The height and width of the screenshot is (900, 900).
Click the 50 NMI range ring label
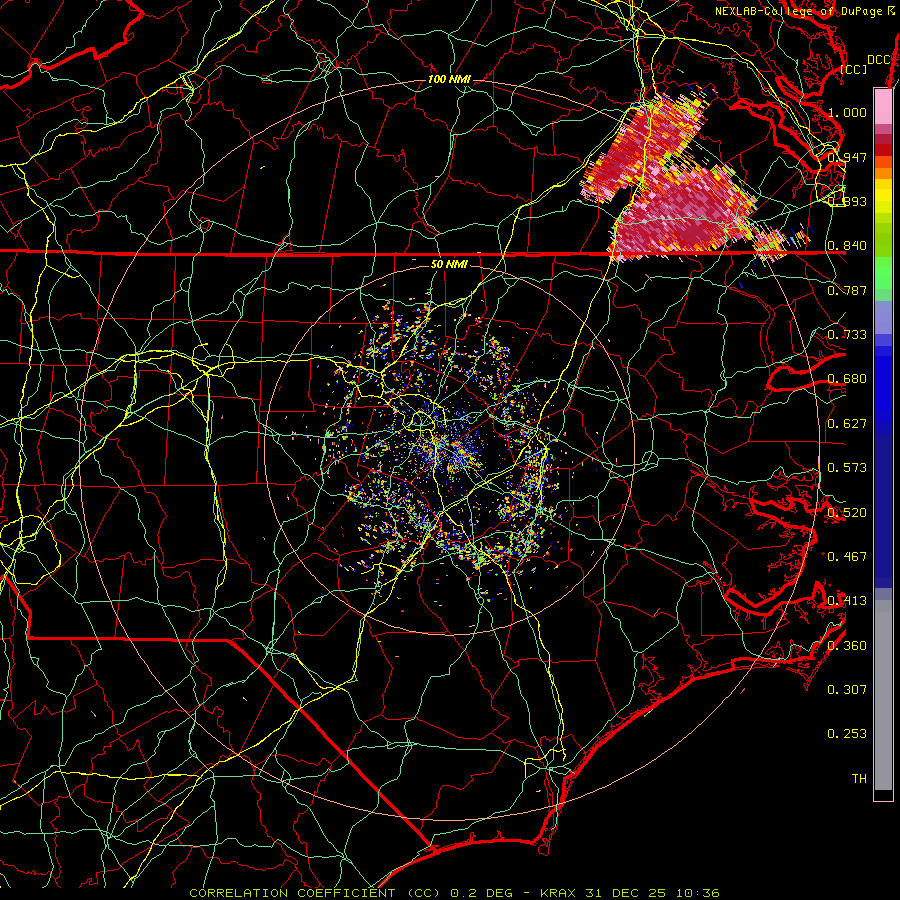[x=449, y=264]
